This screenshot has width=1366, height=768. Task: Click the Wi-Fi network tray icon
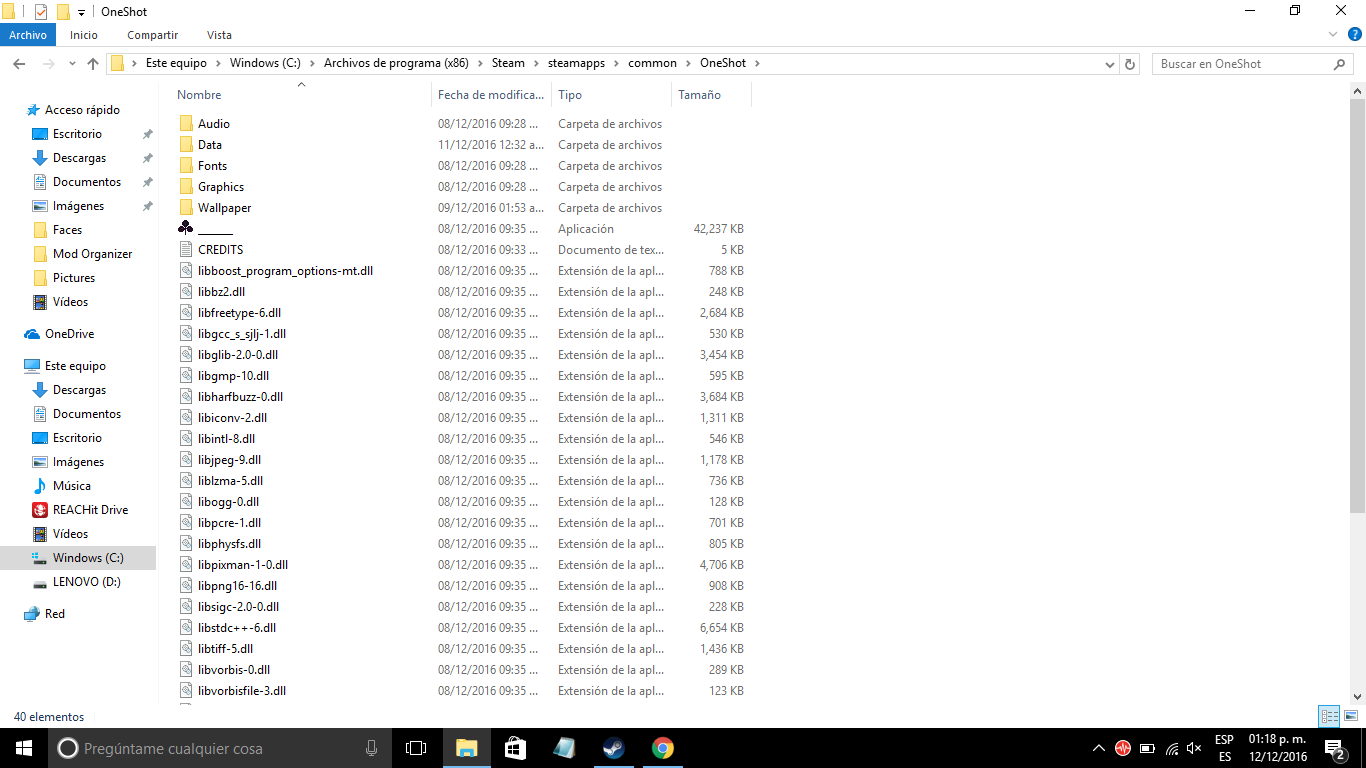tap(1172, 748)
